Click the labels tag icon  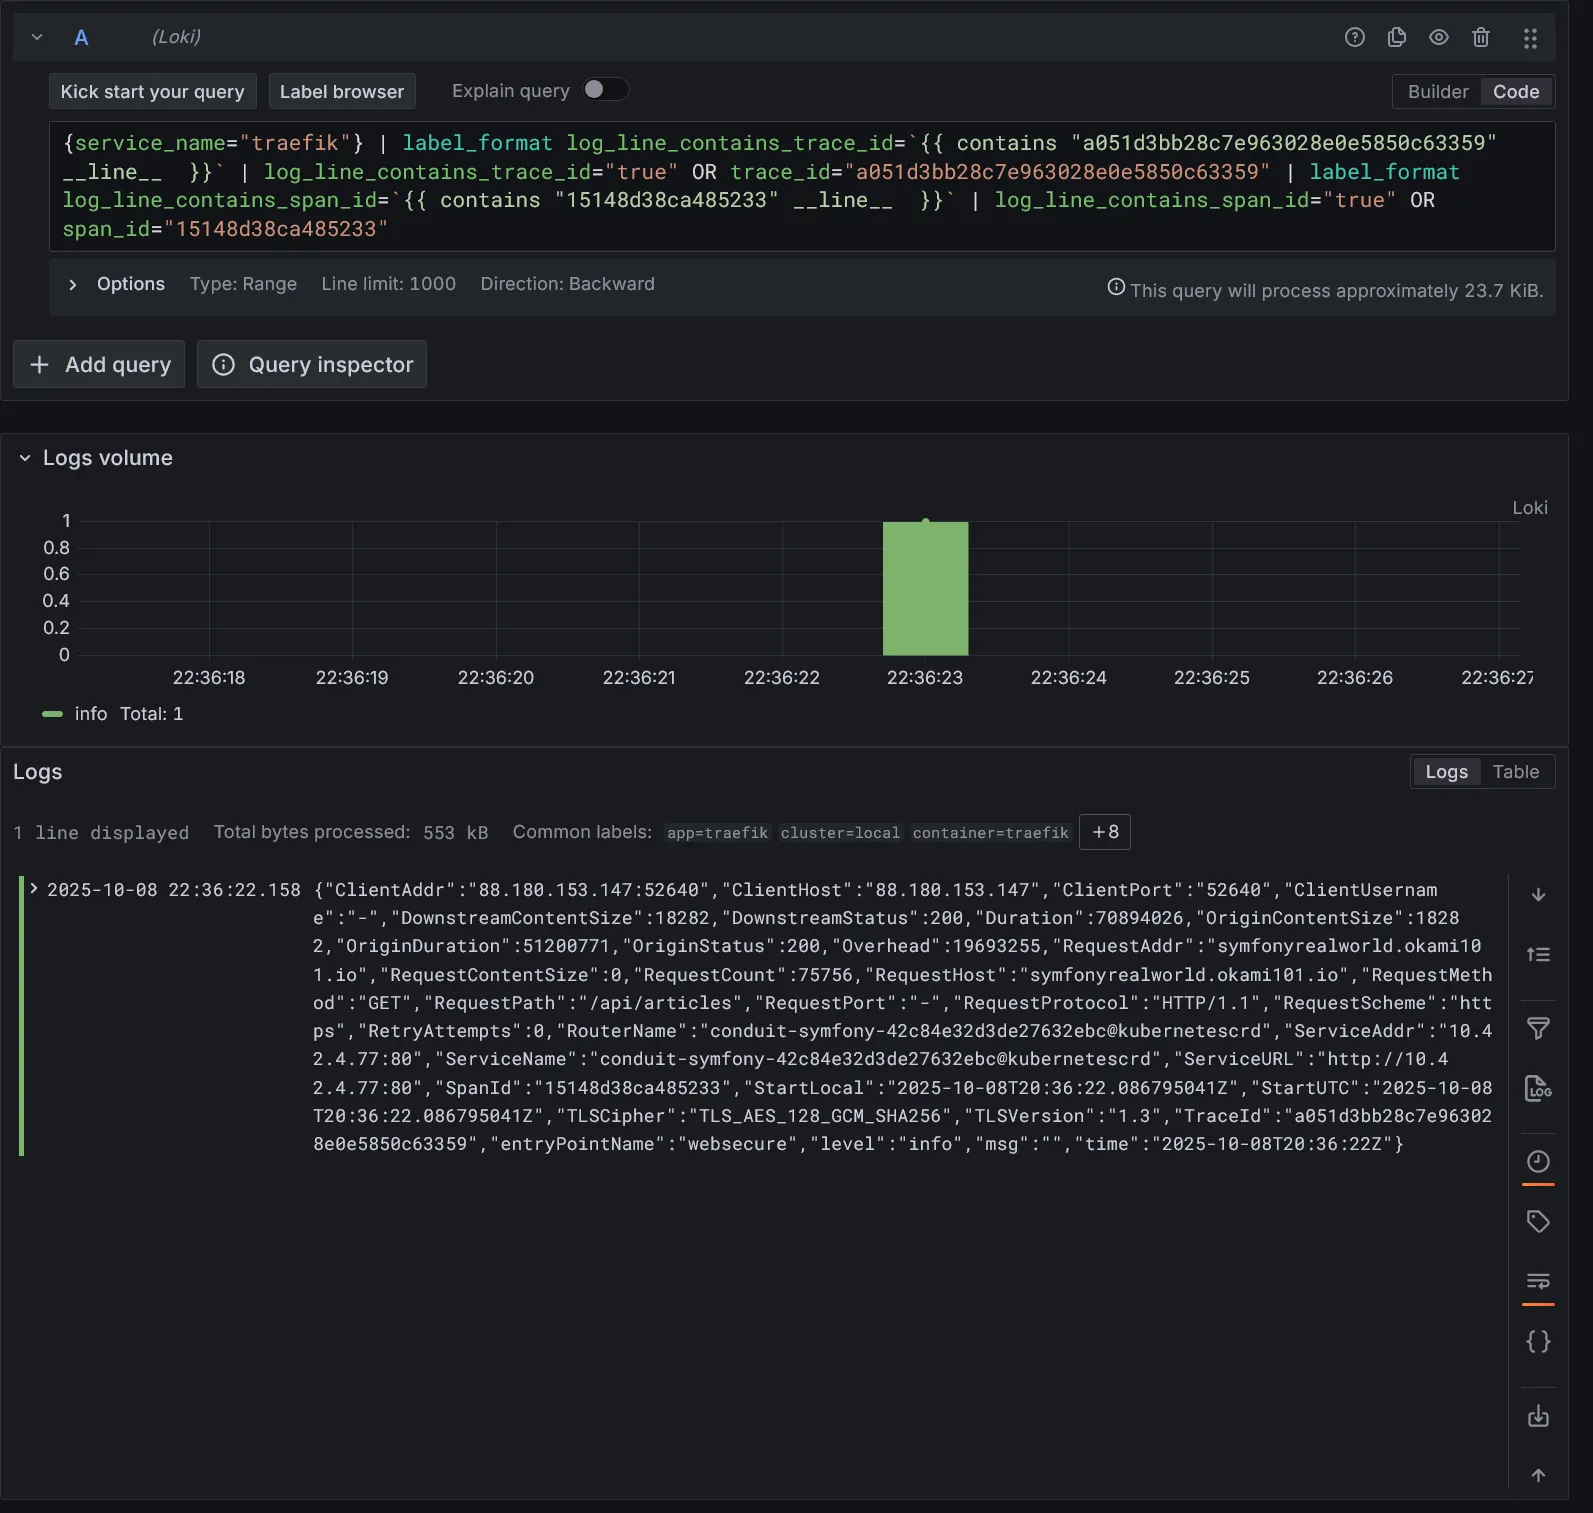[1538, 1221]
